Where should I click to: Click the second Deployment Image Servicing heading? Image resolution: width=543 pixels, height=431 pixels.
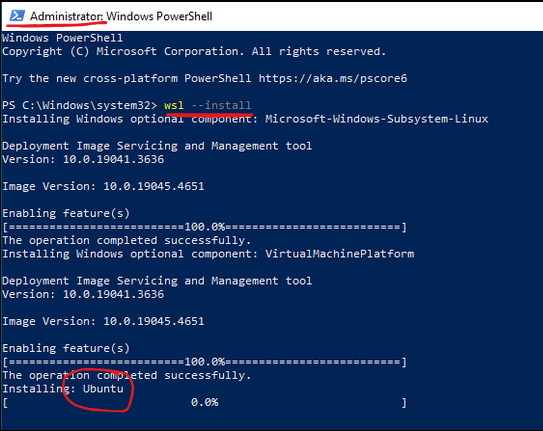coord(157,281)
